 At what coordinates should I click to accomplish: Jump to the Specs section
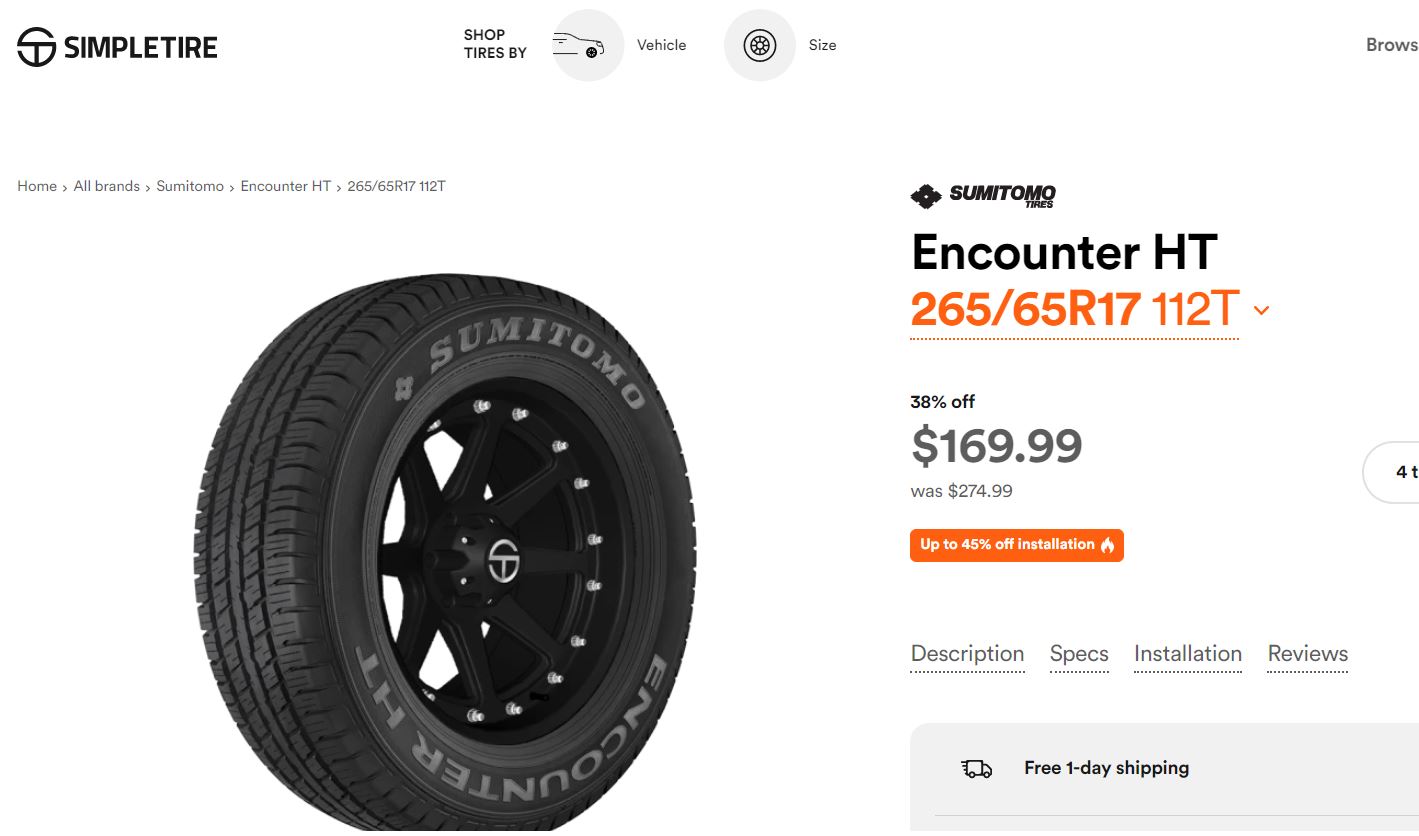click(x=1079, y=654)
